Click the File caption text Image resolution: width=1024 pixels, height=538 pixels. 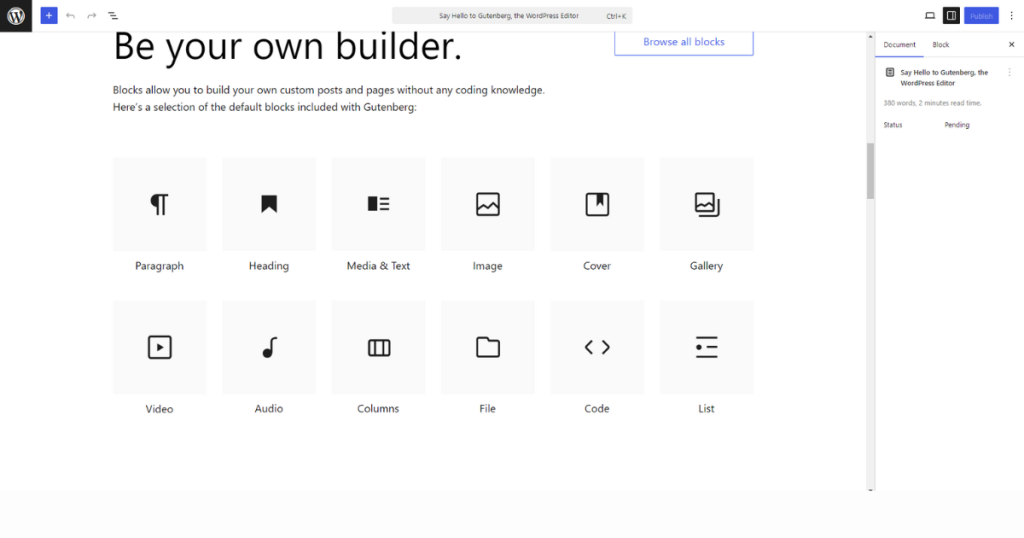488,409
